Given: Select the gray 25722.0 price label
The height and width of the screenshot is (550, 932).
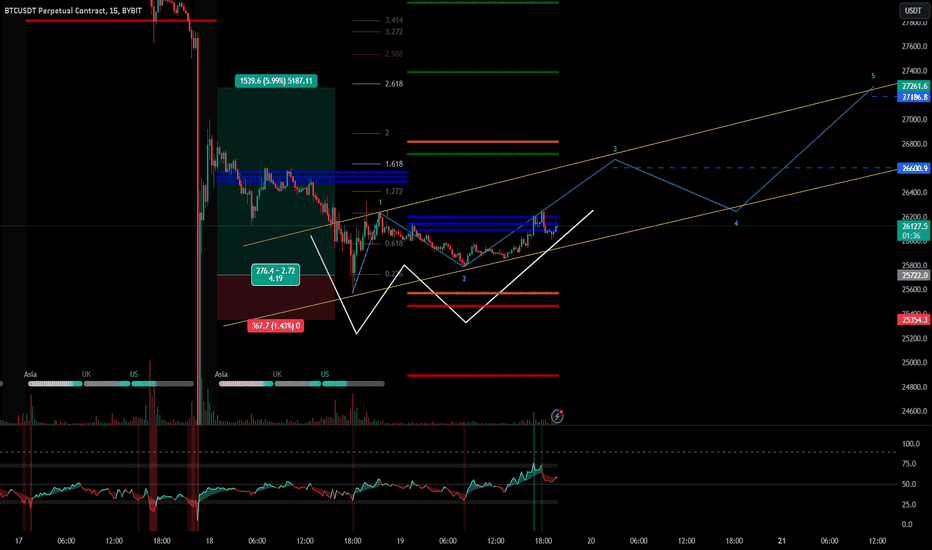Looking at the screenshot, I should [914, 275].
